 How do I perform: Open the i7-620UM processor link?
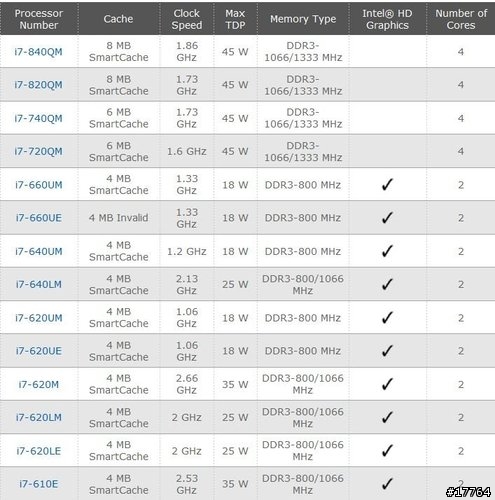click(x=39, y=318)
